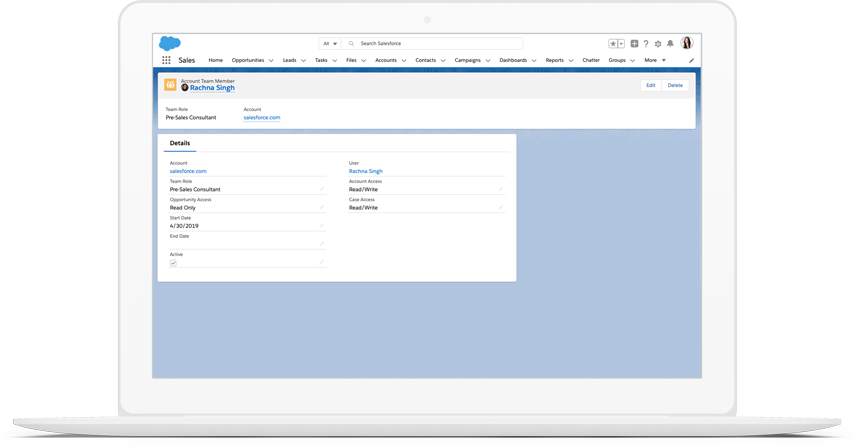Edit Start Date with its pencil icon
Screen dimensions: 857x447
click(322, 226)
